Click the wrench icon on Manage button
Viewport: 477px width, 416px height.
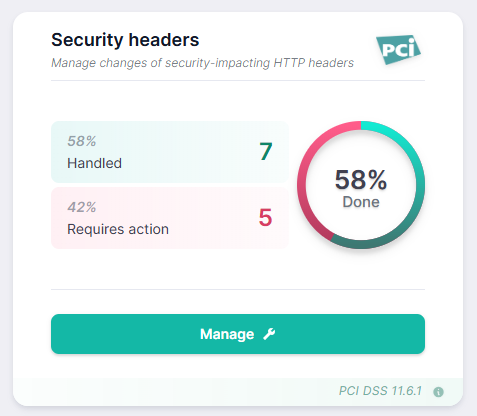(269, 334)
